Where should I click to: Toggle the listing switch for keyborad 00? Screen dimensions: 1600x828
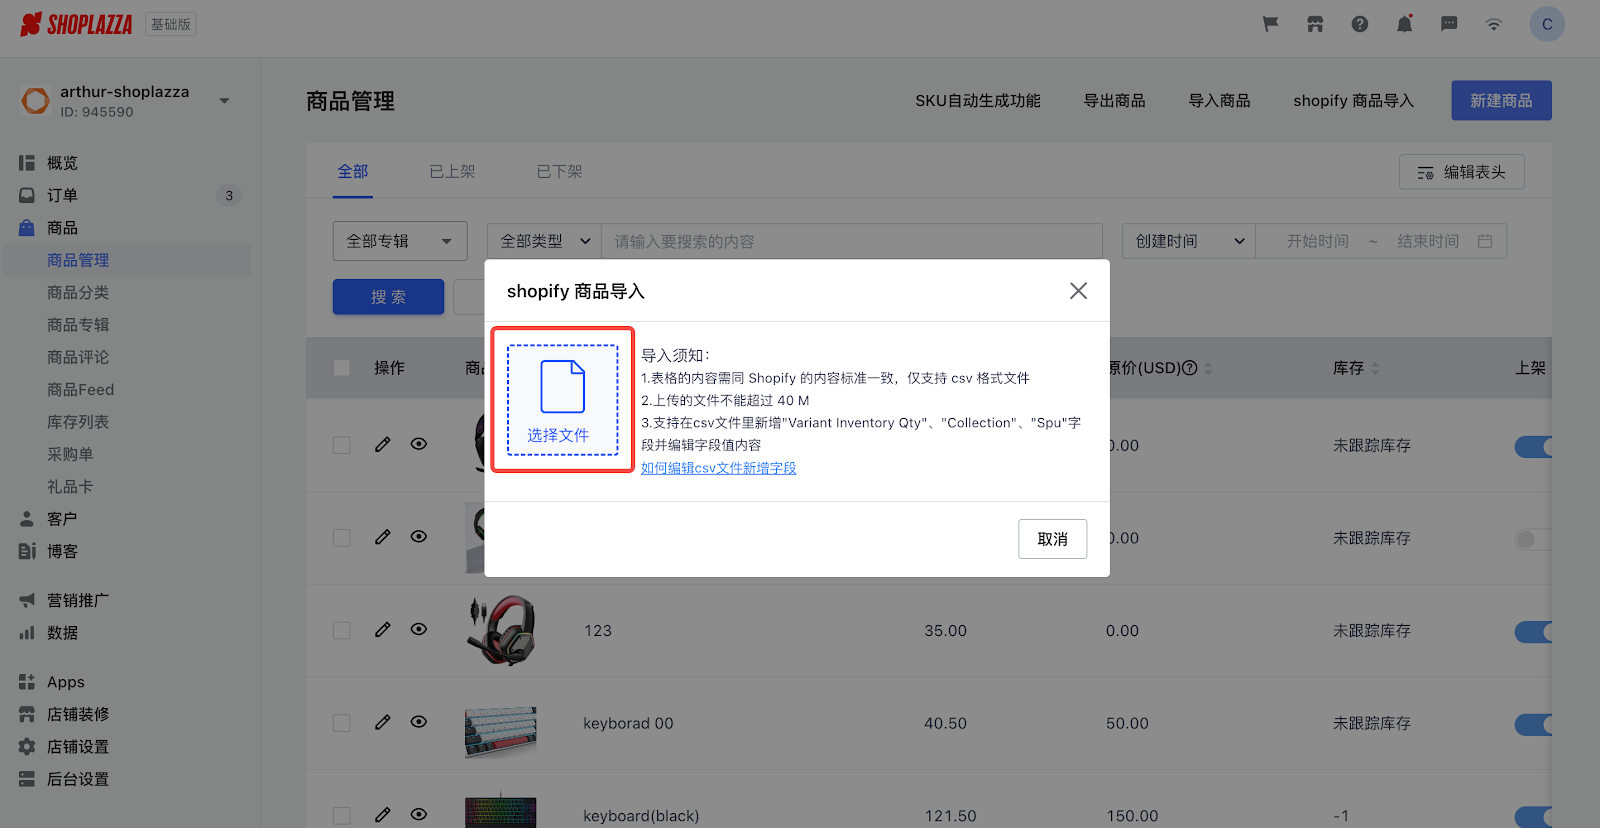pyautogui.click(x=1533, y=724)
